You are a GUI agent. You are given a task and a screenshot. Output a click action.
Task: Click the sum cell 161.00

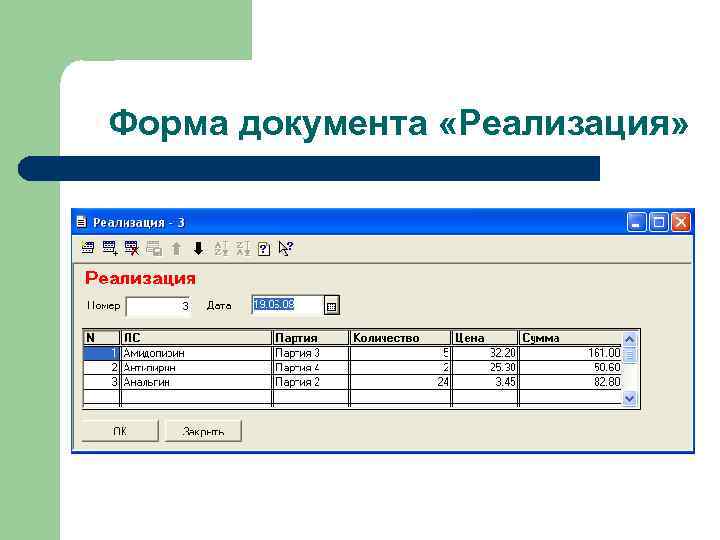[x=571, y=353]
